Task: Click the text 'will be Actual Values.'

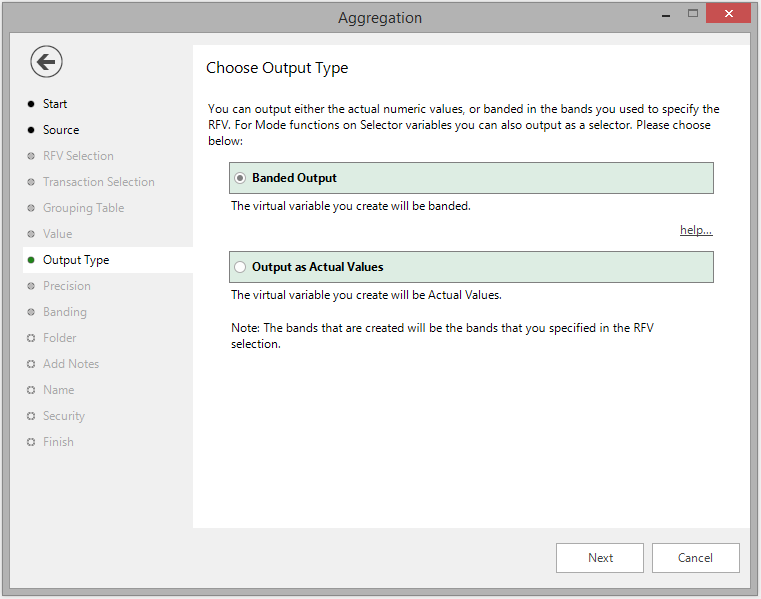Action: pos(447,295)
